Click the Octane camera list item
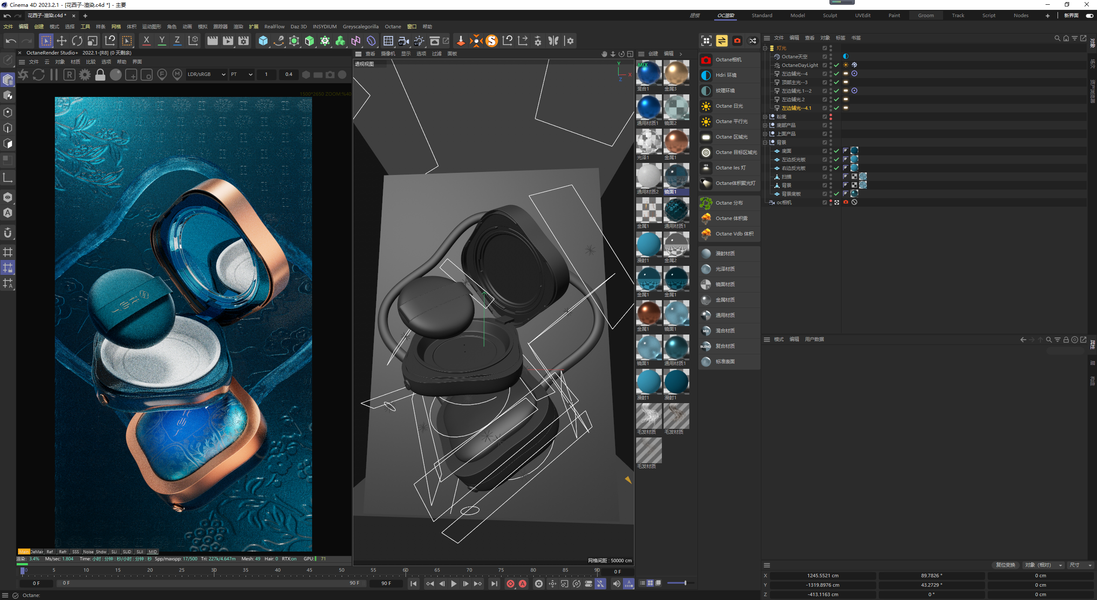Viewport: 1097px width, 600px height. [729, 60]
